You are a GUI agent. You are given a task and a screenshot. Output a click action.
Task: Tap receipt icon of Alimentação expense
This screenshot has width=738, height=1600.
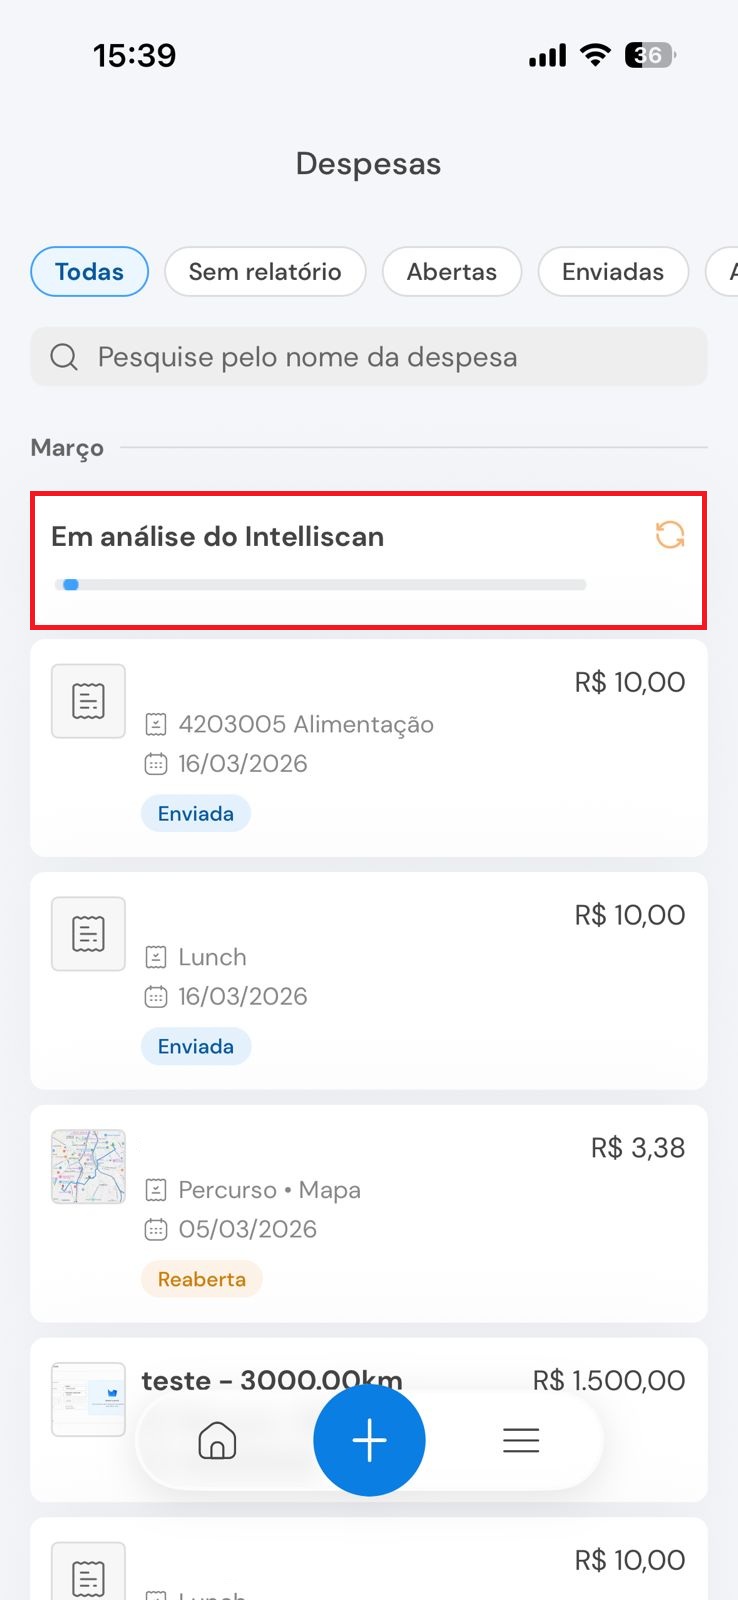[88, 701]
